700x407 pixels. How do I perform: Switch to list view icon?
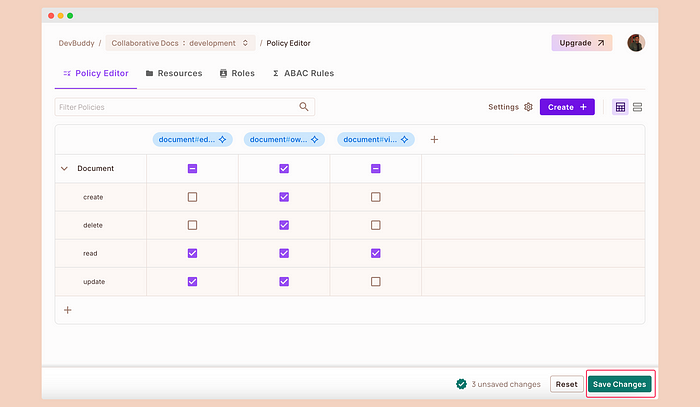(638, 107)
